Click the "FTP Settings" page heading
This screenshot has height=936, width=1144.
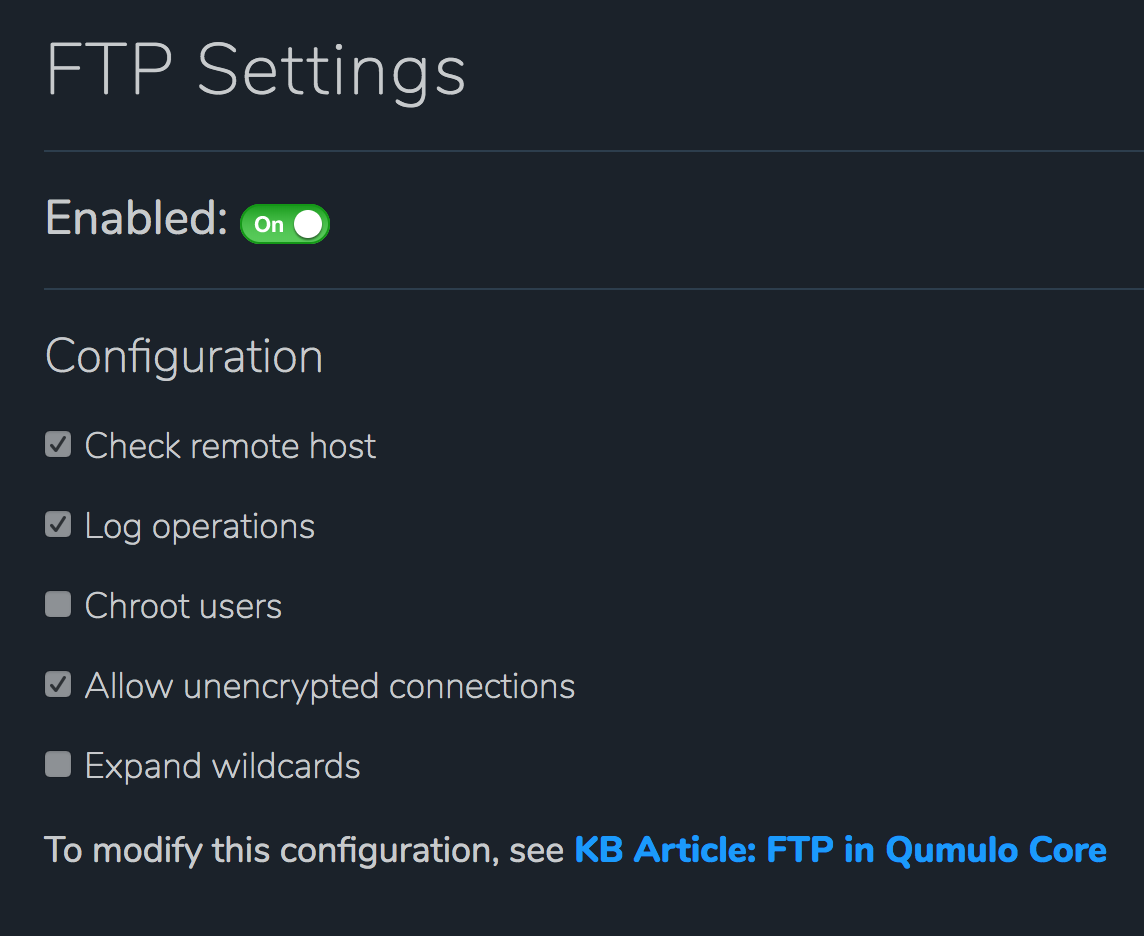(x=256, y=70)
